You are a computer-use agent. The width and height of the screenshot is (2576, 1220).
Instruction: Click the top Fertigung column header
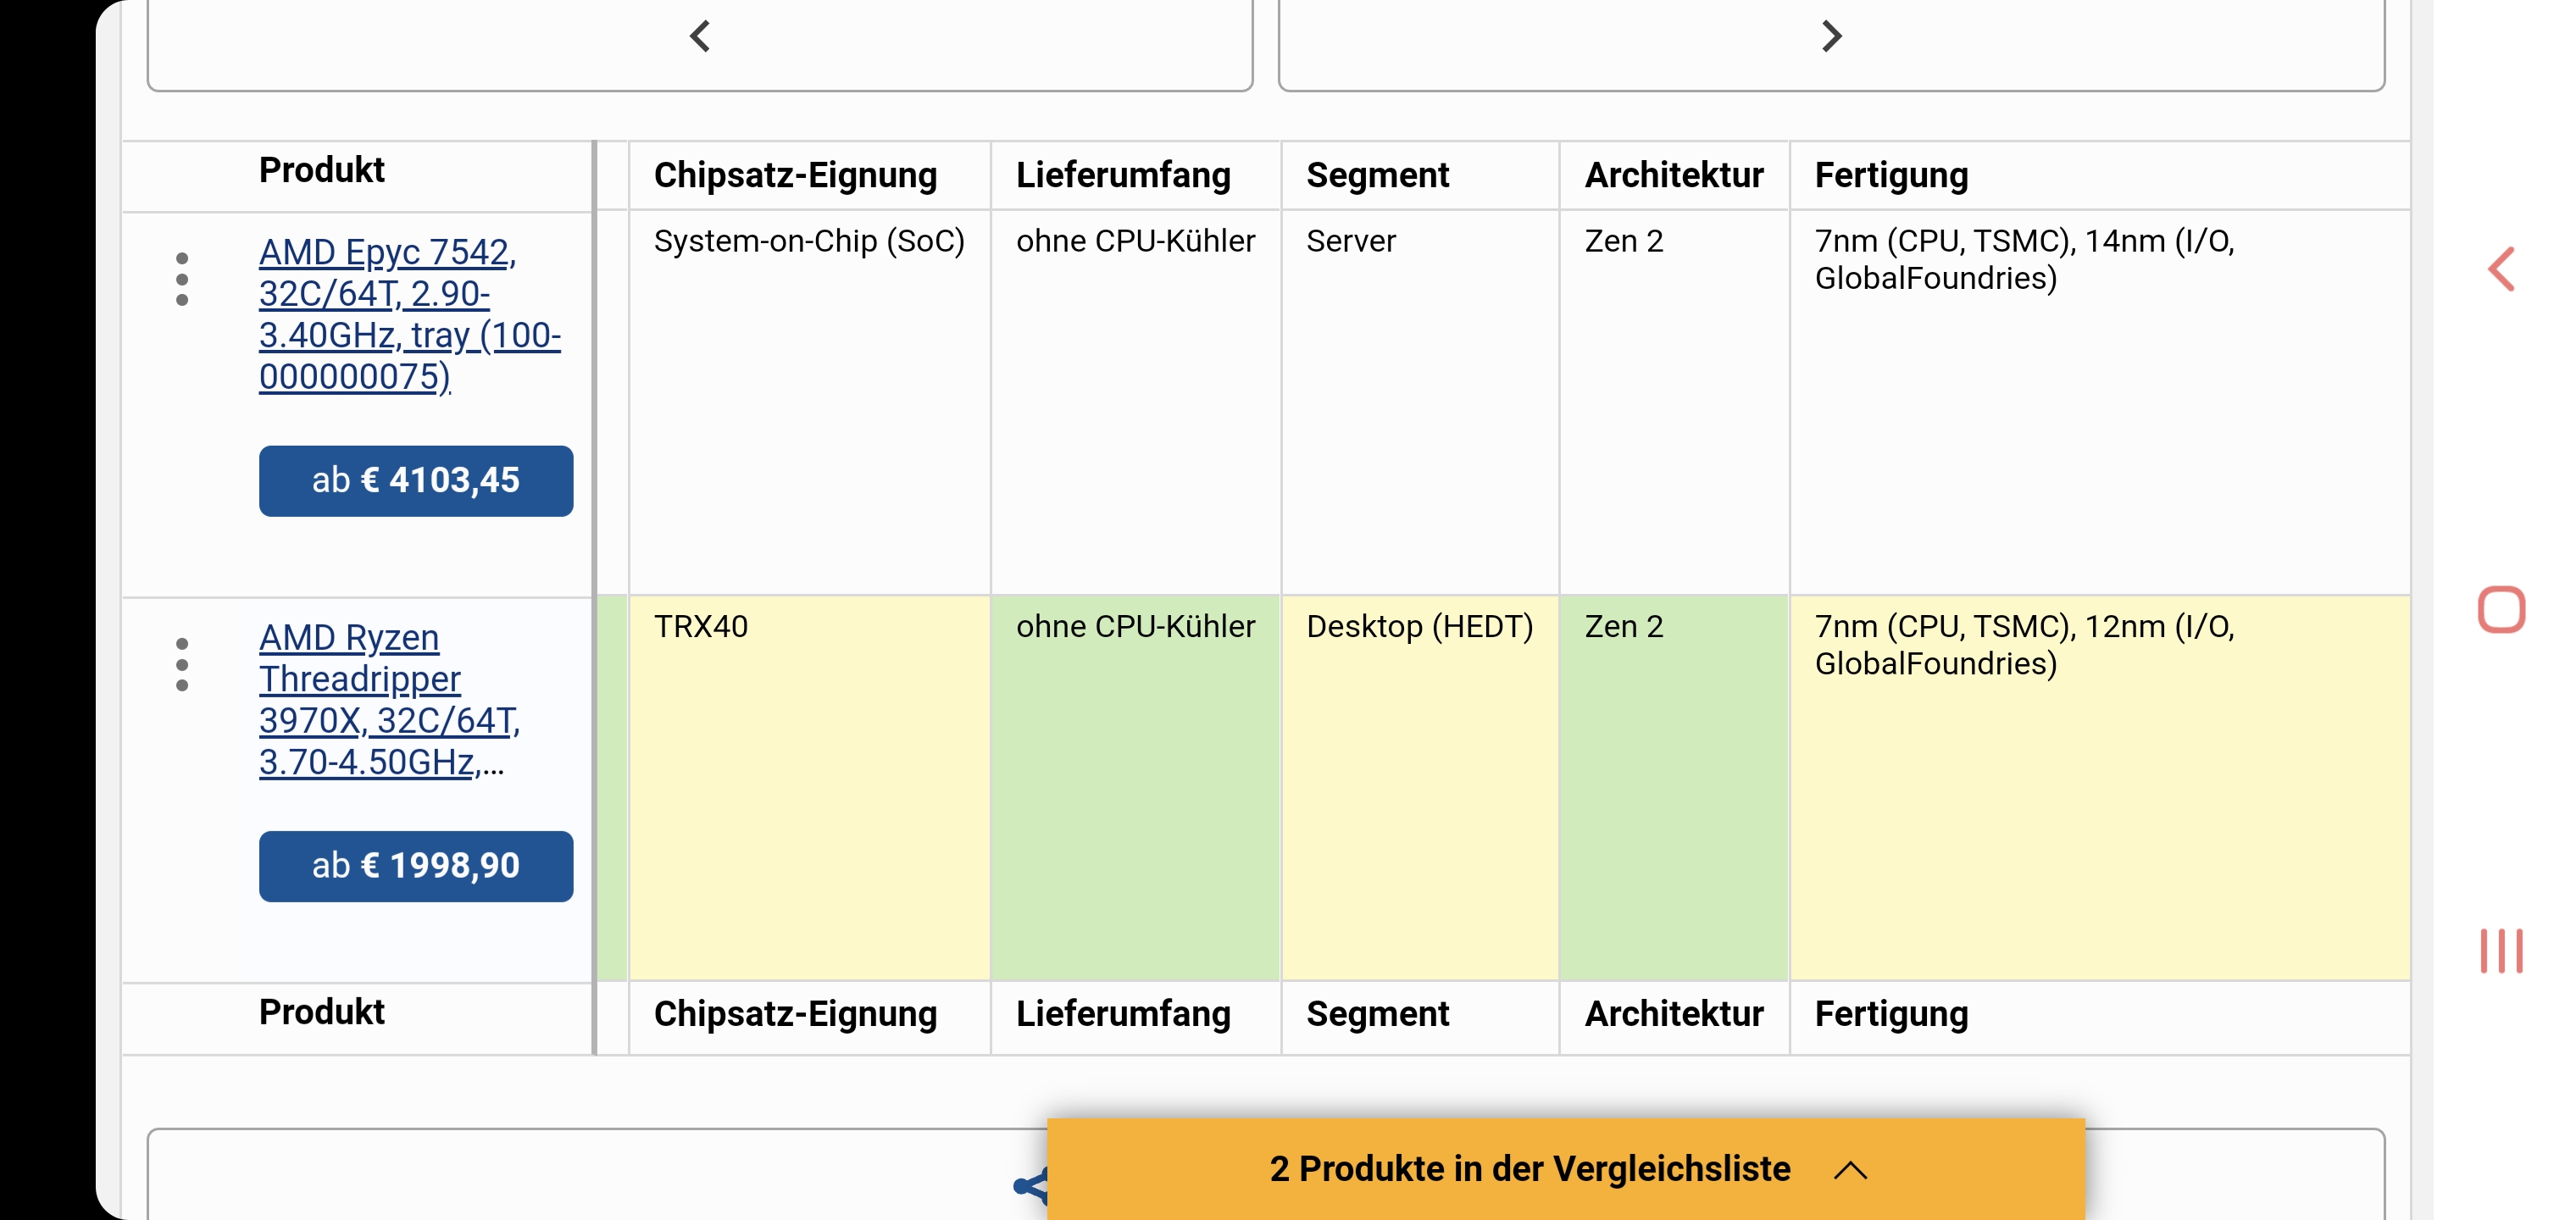tap(1891, 175)
